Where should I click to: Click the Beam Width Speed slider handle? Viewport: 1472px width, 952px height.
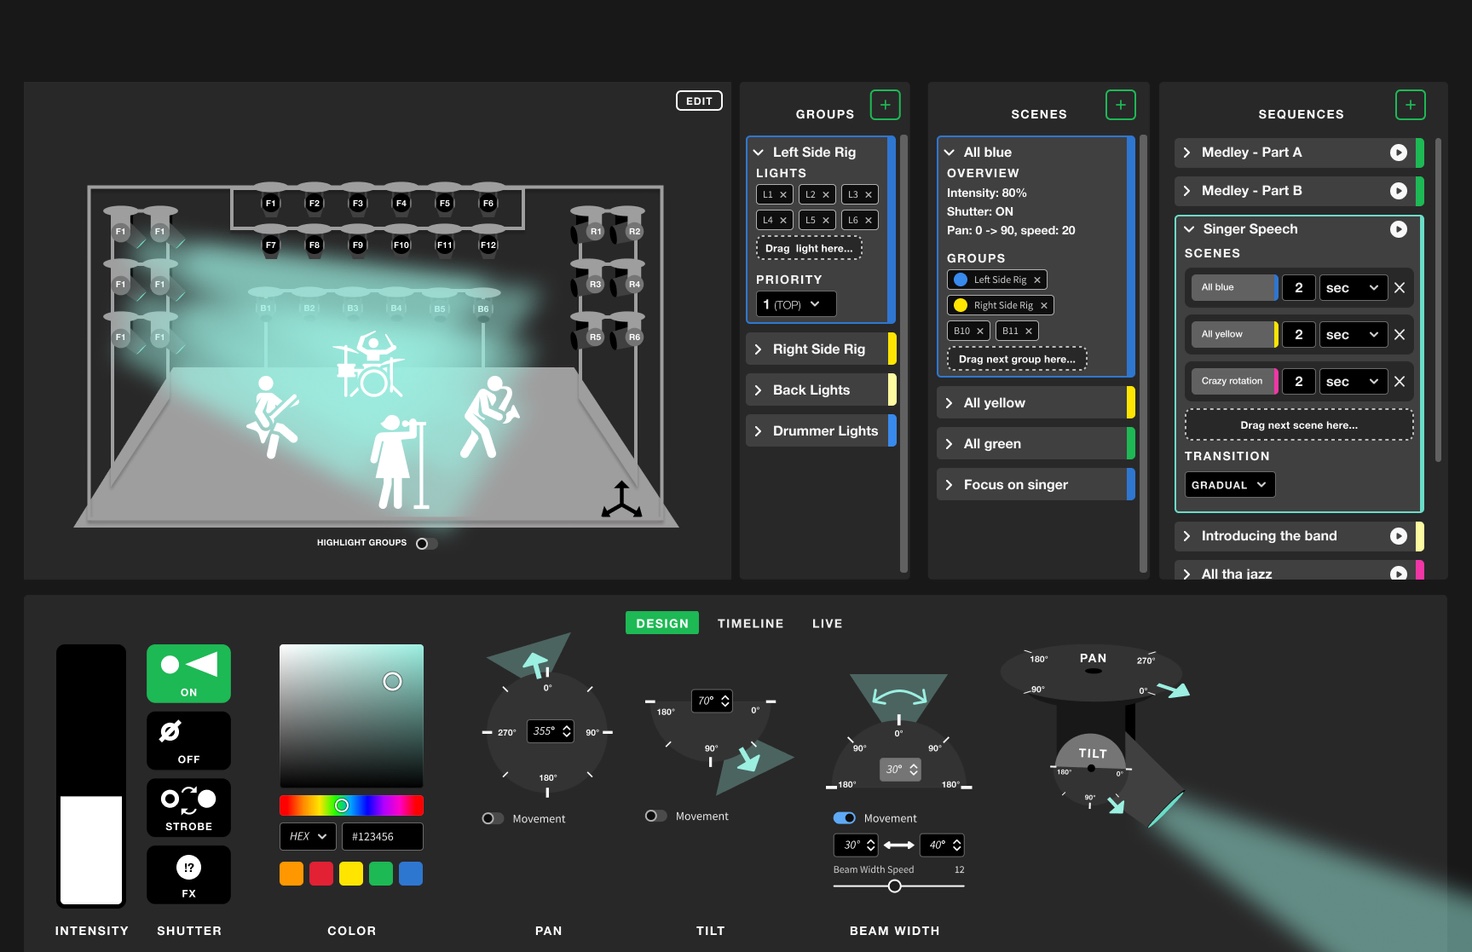pos(895,886)
